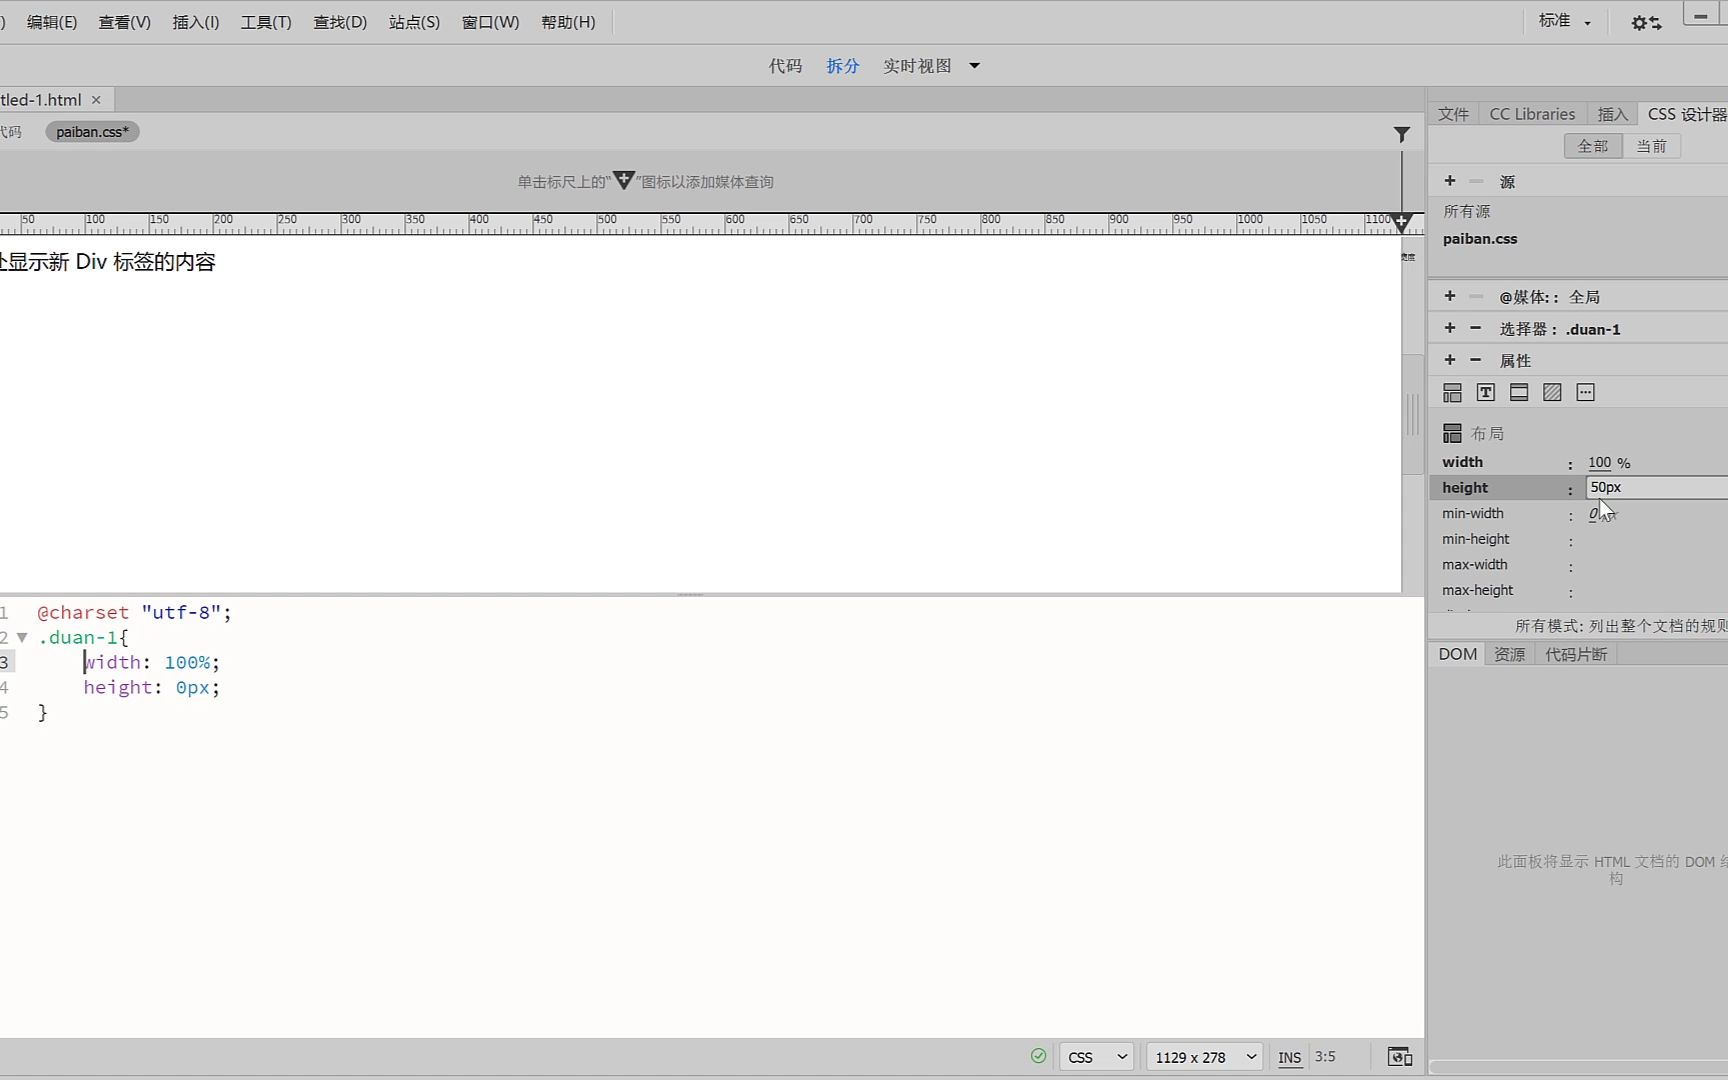Click the width value 100 in properties
This screenshot has width=1728, height=1080.
coord(1599,463)
